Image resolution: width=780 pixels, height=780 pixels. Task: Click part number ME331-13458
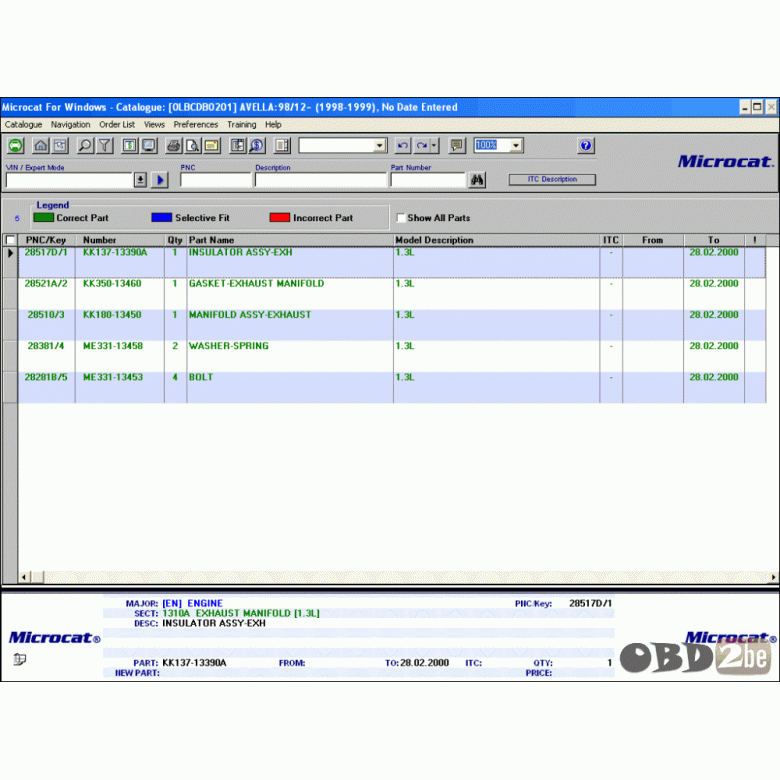click(113, 346)
